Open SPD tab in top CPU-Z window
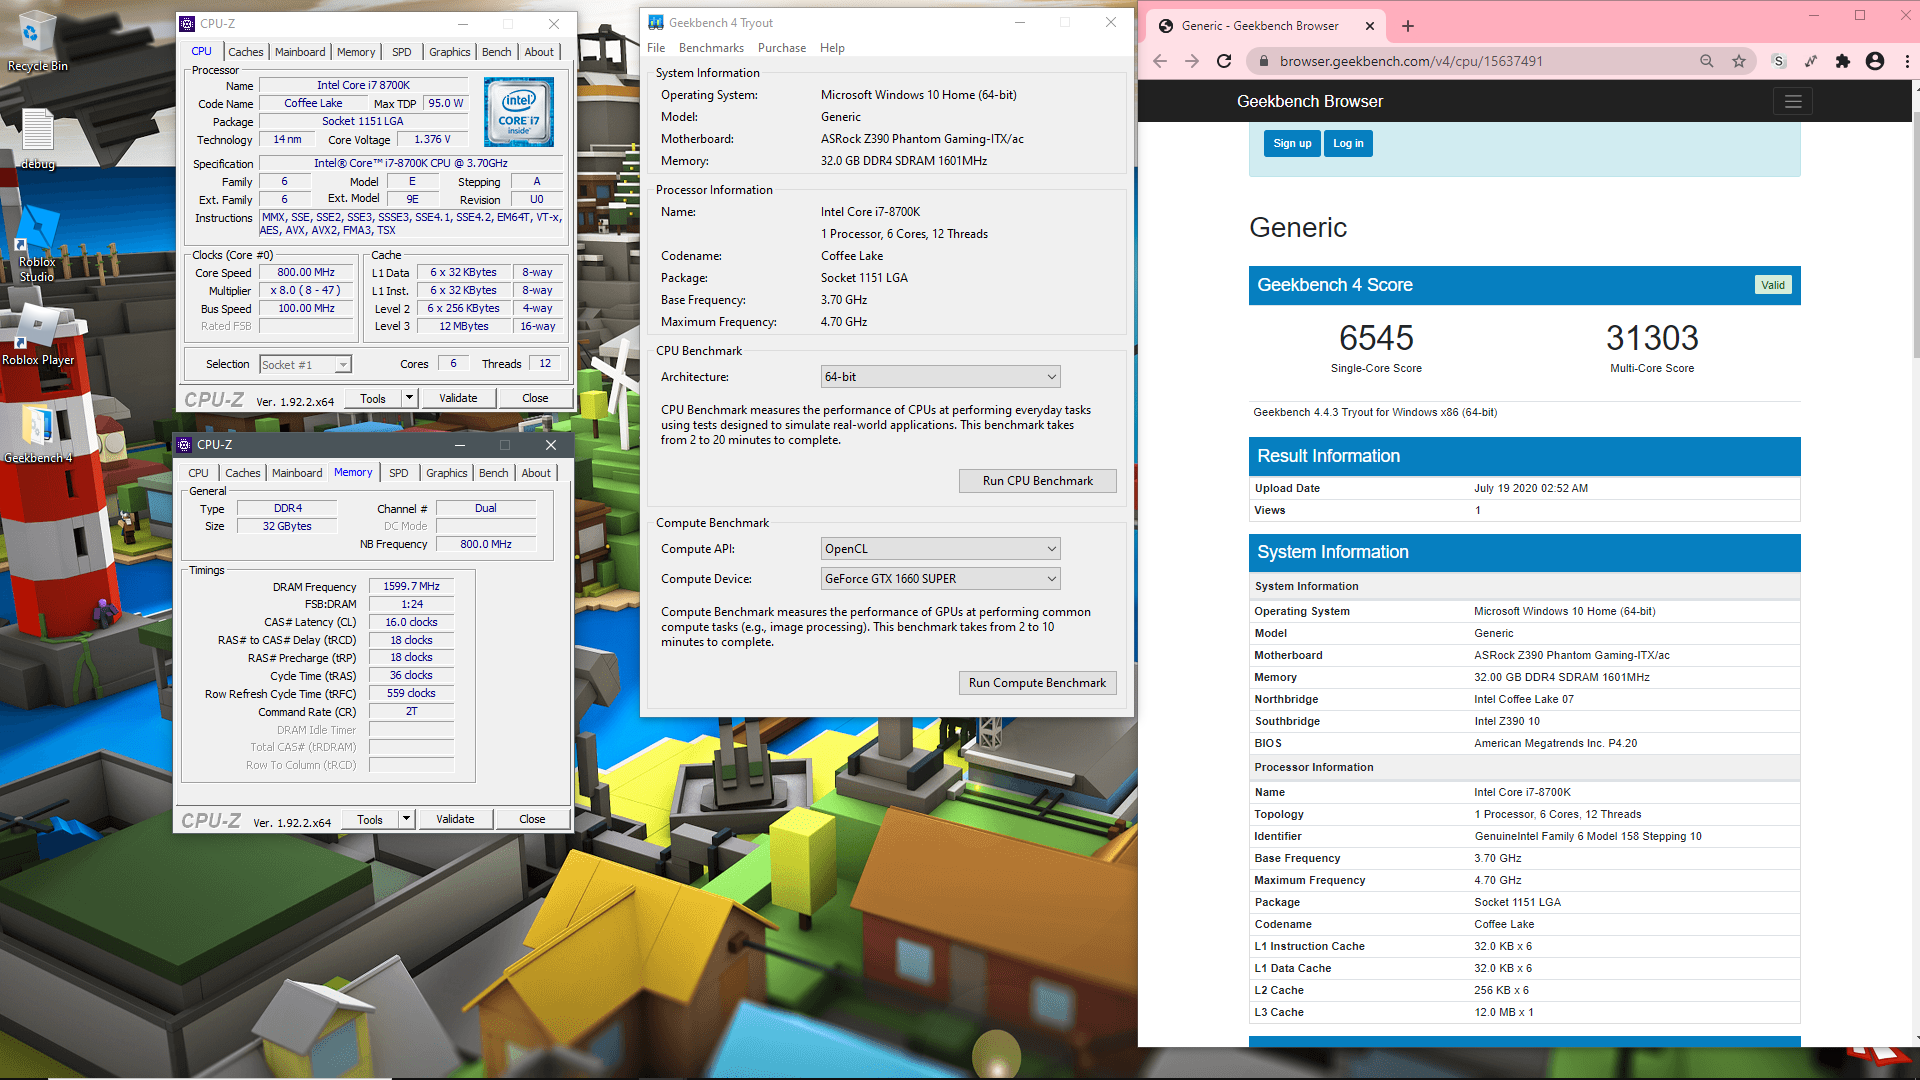The width and height of the screenshot is (1920, 1080). click(401, 52)
